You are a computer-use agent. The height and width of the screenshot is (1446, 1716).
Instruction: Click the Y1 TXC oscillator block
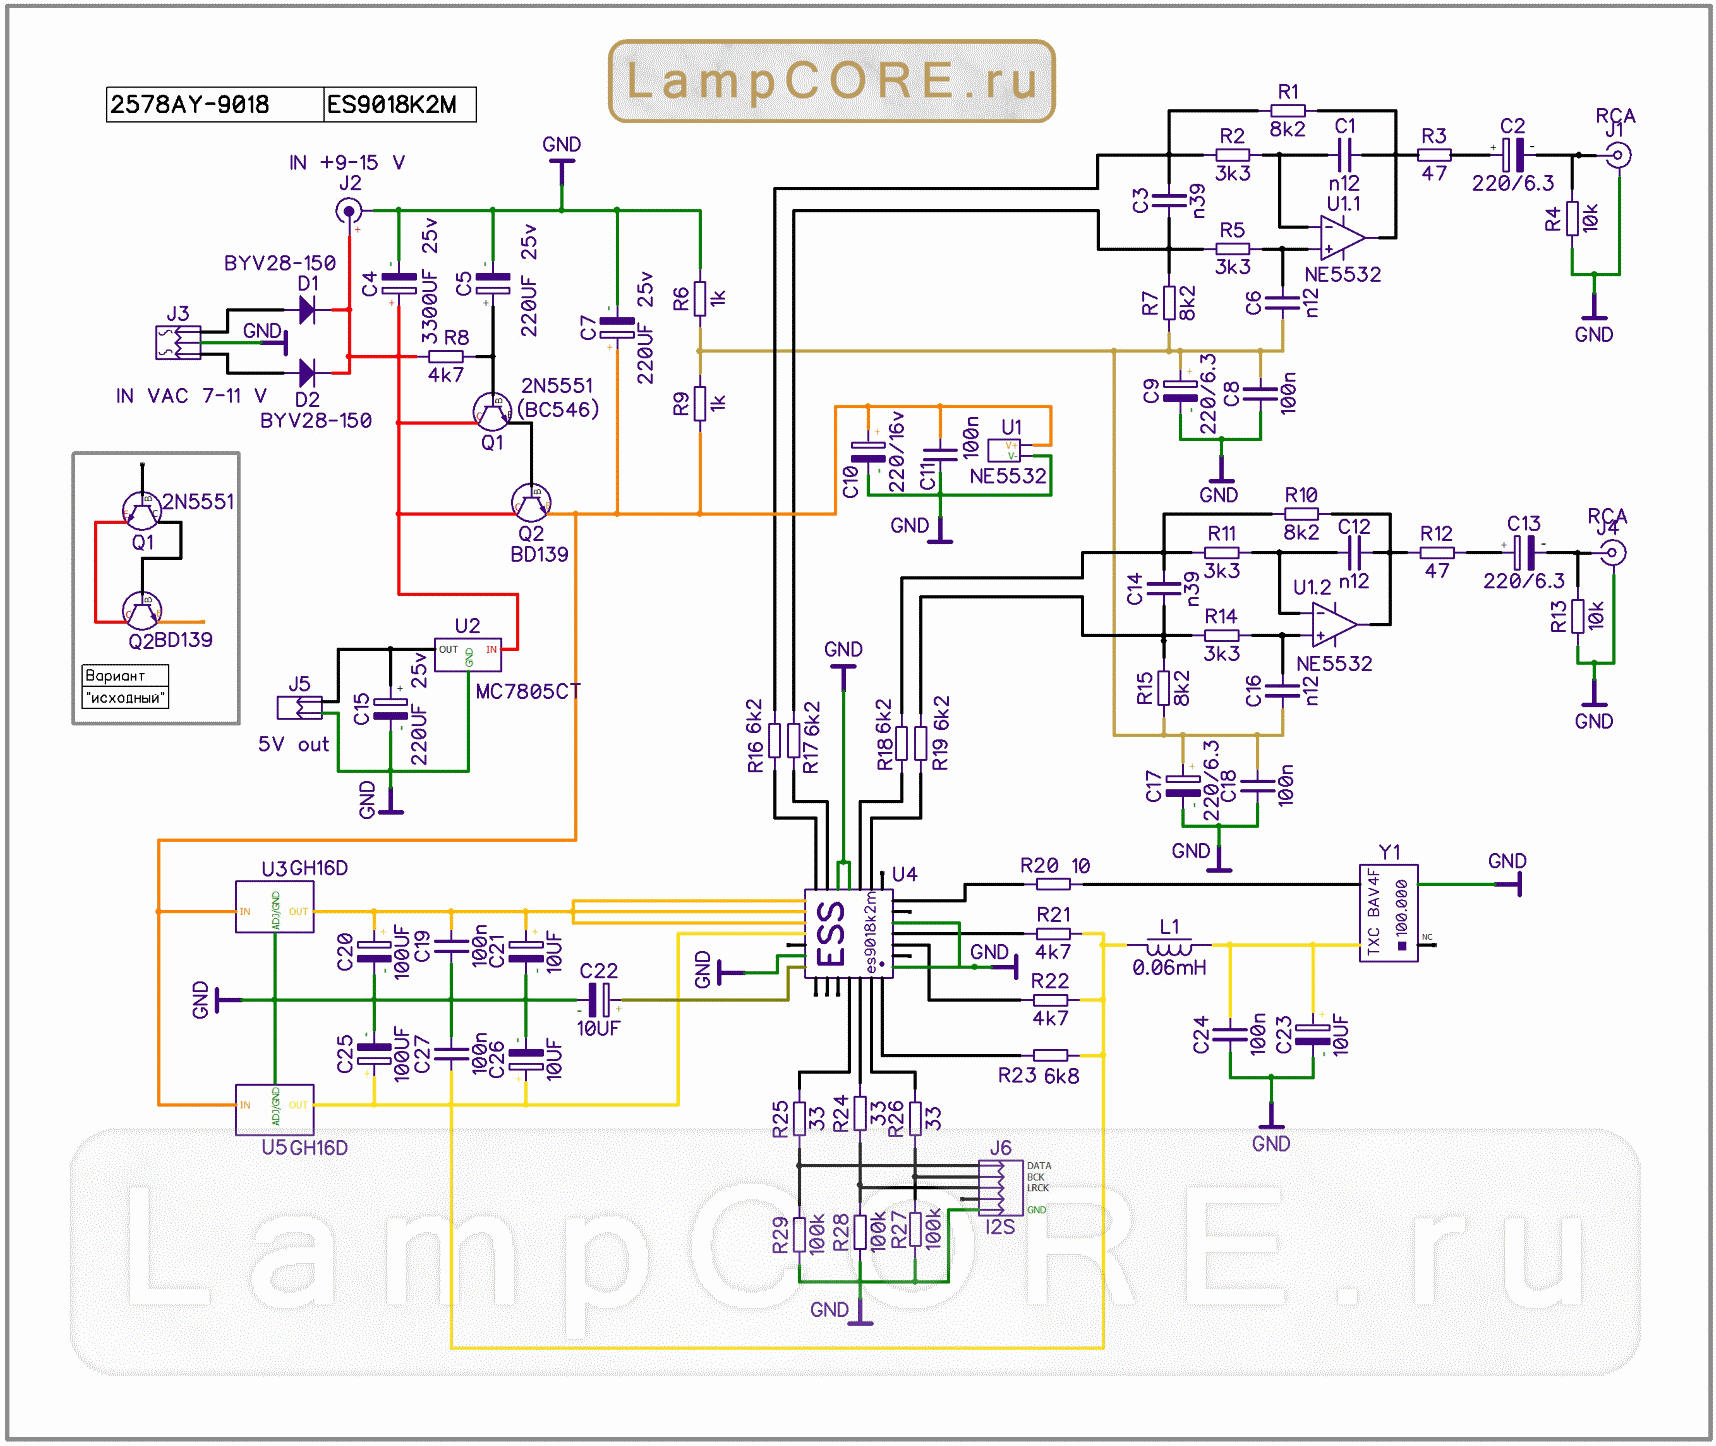1388,913
